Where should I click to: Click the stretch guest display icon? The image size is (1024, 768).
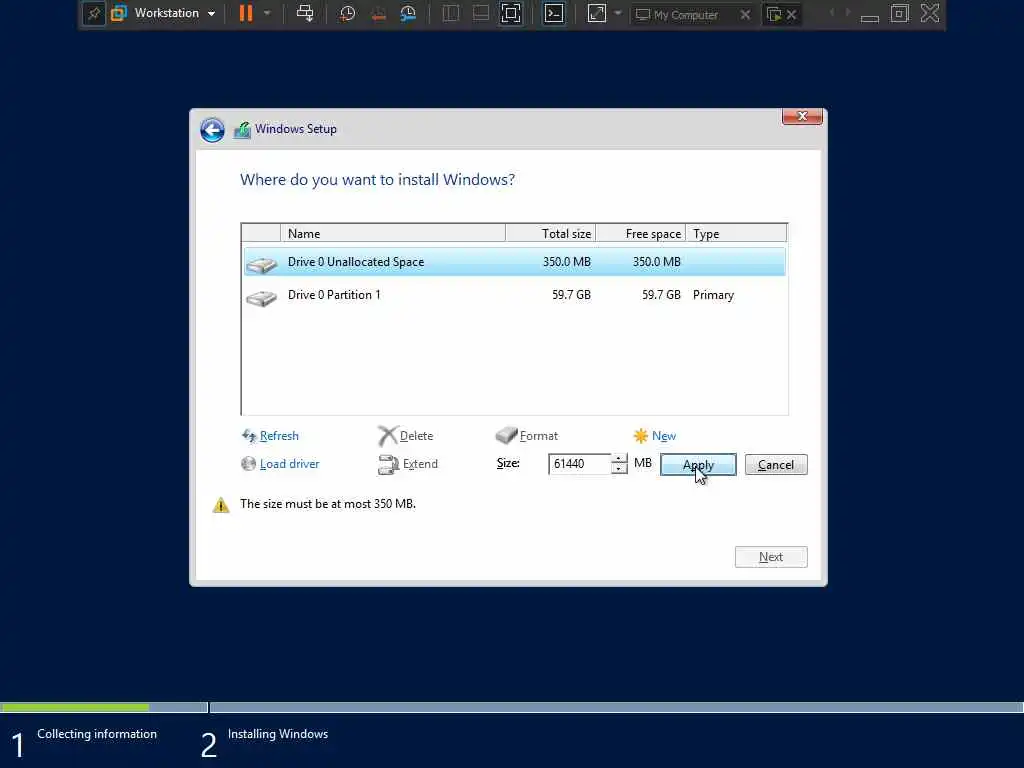(x=597, y=13)
